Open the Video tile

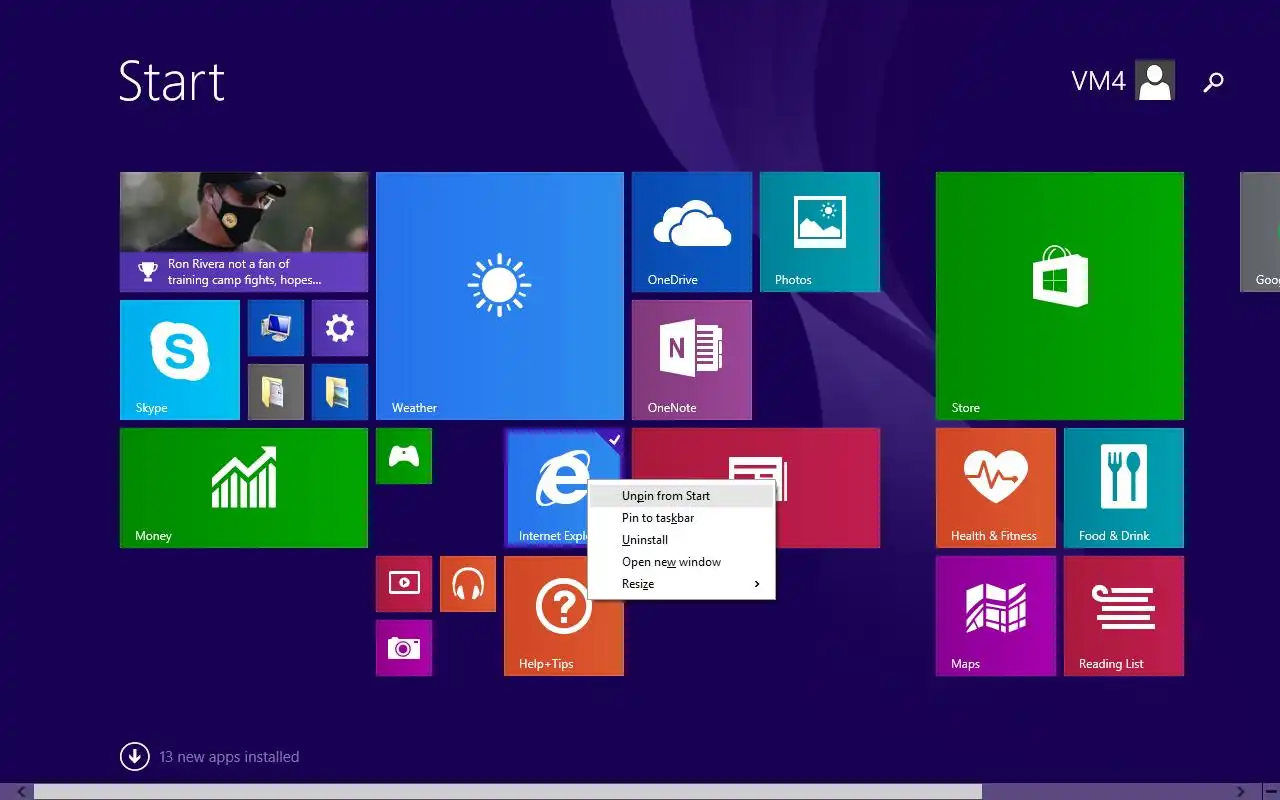(404, 584)
